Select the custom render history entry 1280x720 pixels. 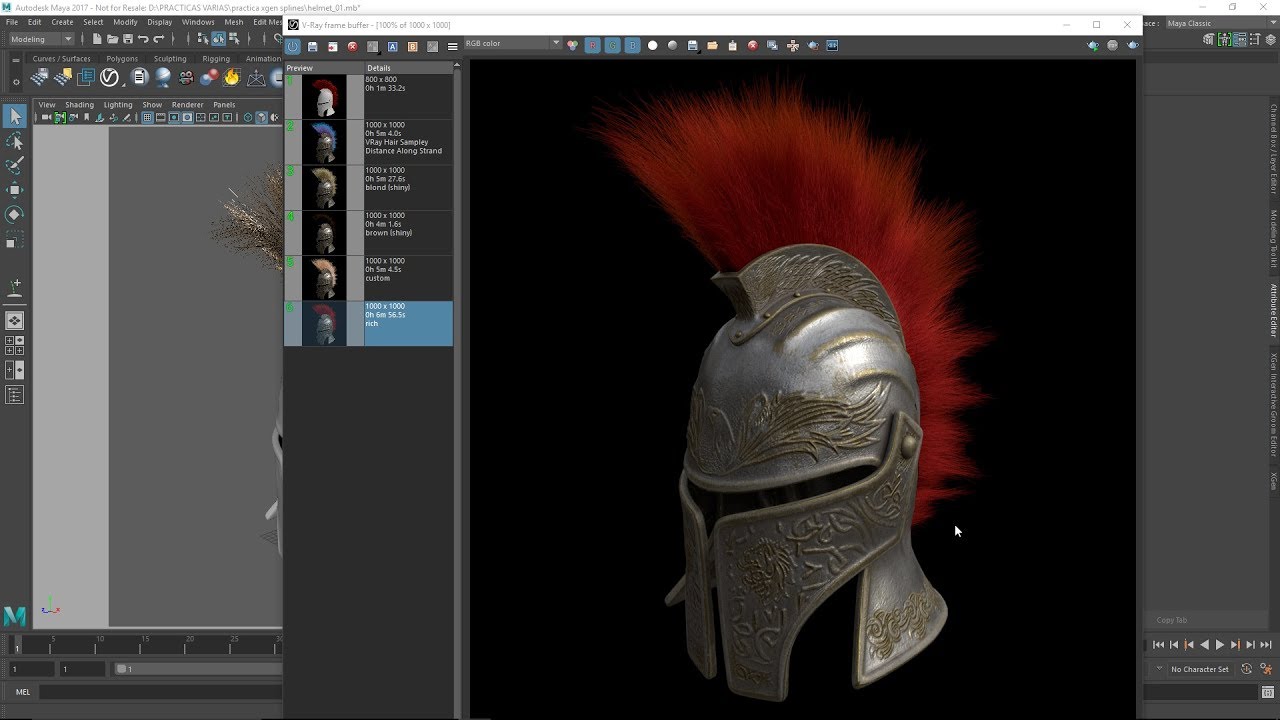[x=368, y=278]
